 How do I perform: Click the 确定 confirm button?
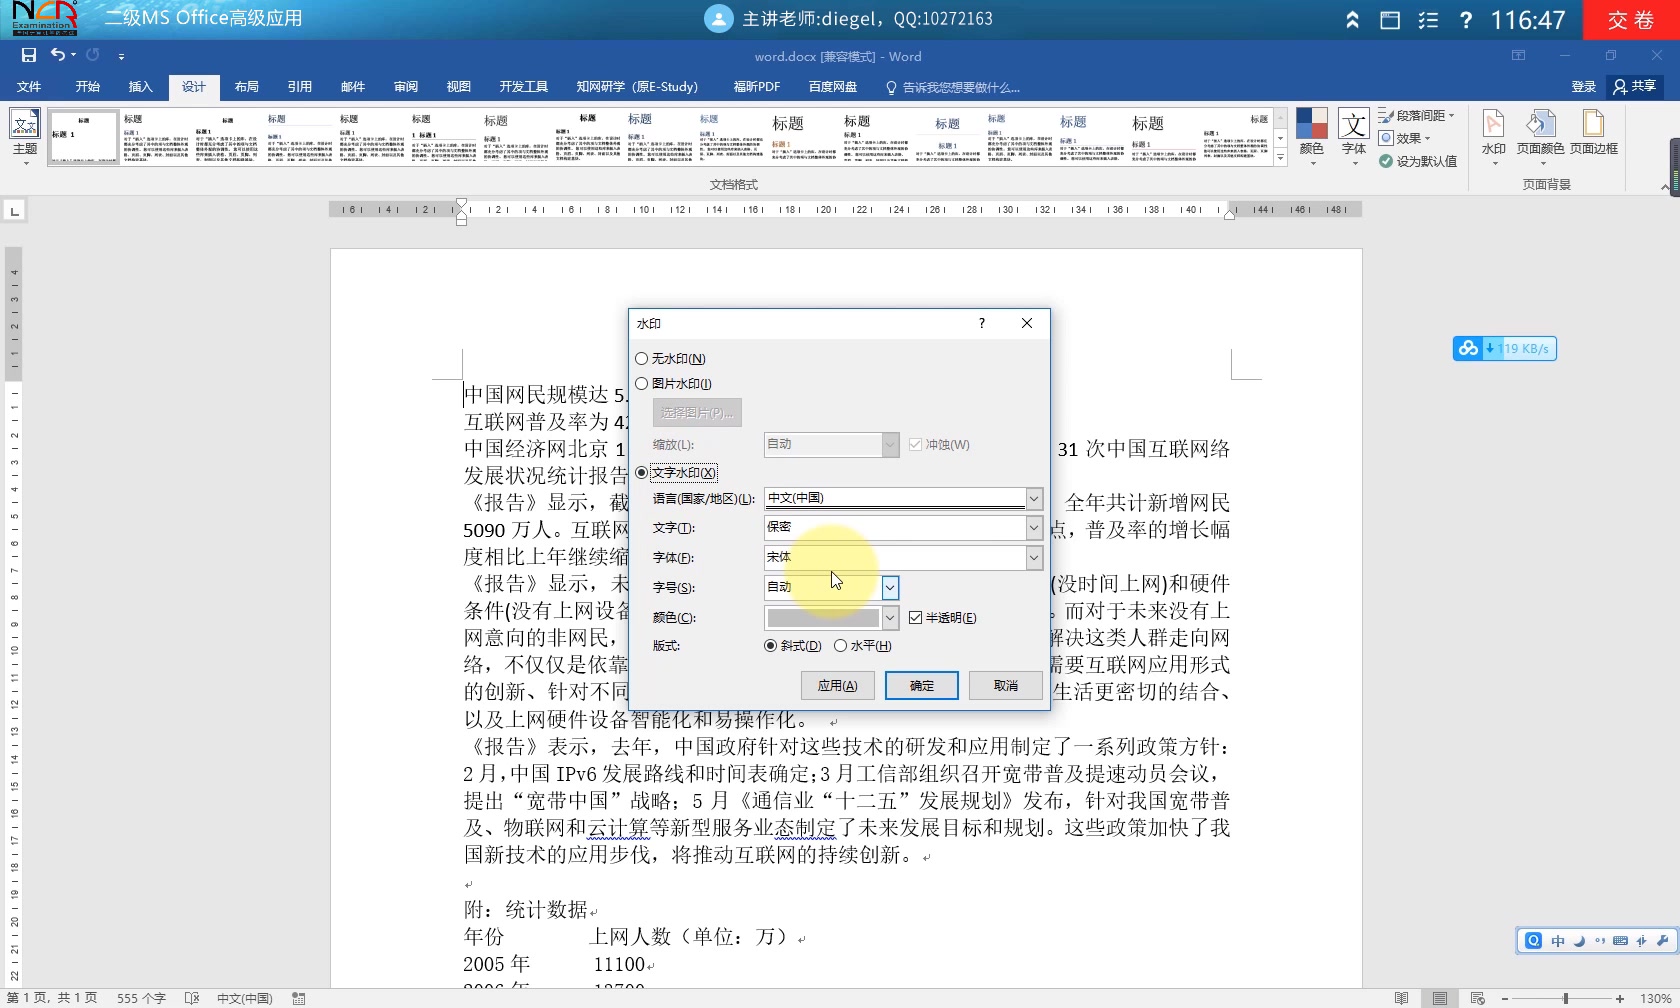920,686
